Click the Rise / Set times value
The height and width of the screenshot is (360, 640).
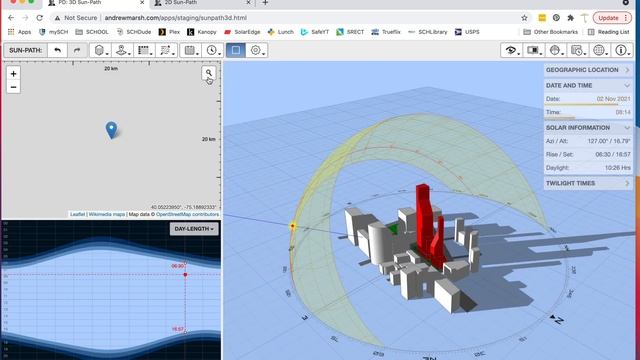pos(613,155)
